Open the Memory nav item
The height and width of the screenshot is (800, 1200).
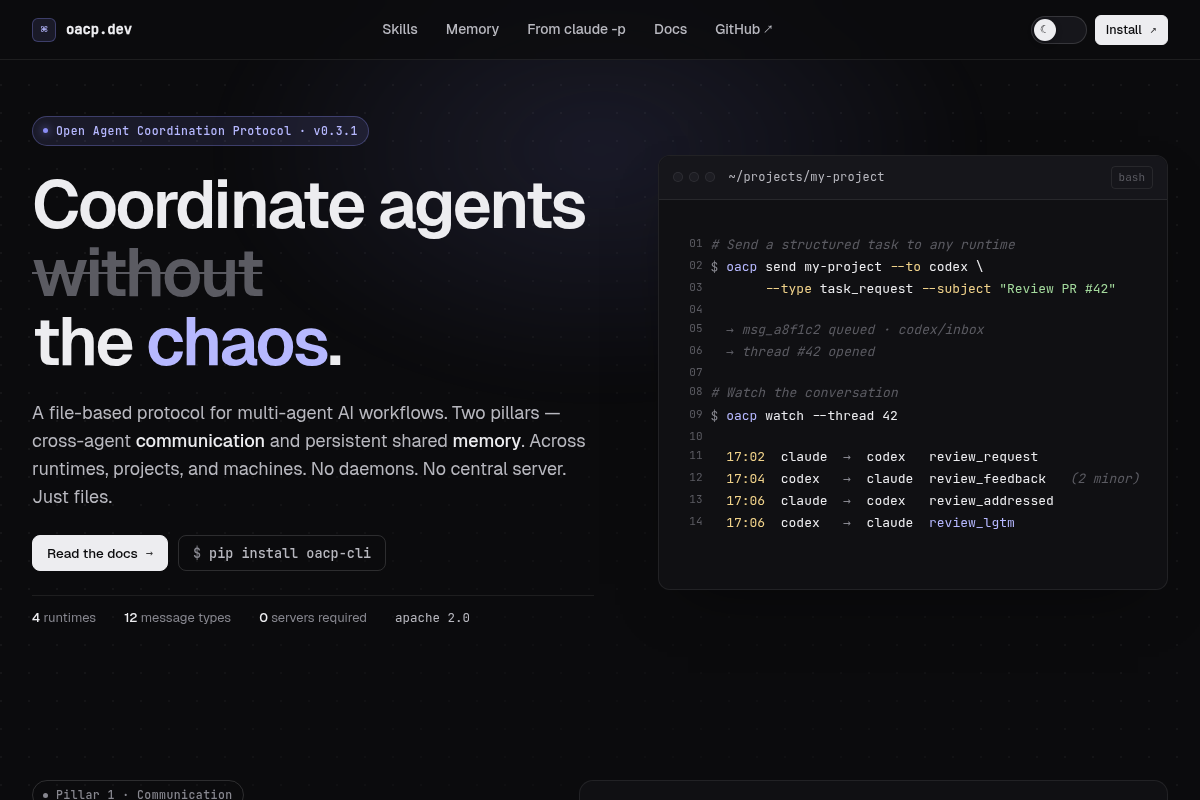472,30
